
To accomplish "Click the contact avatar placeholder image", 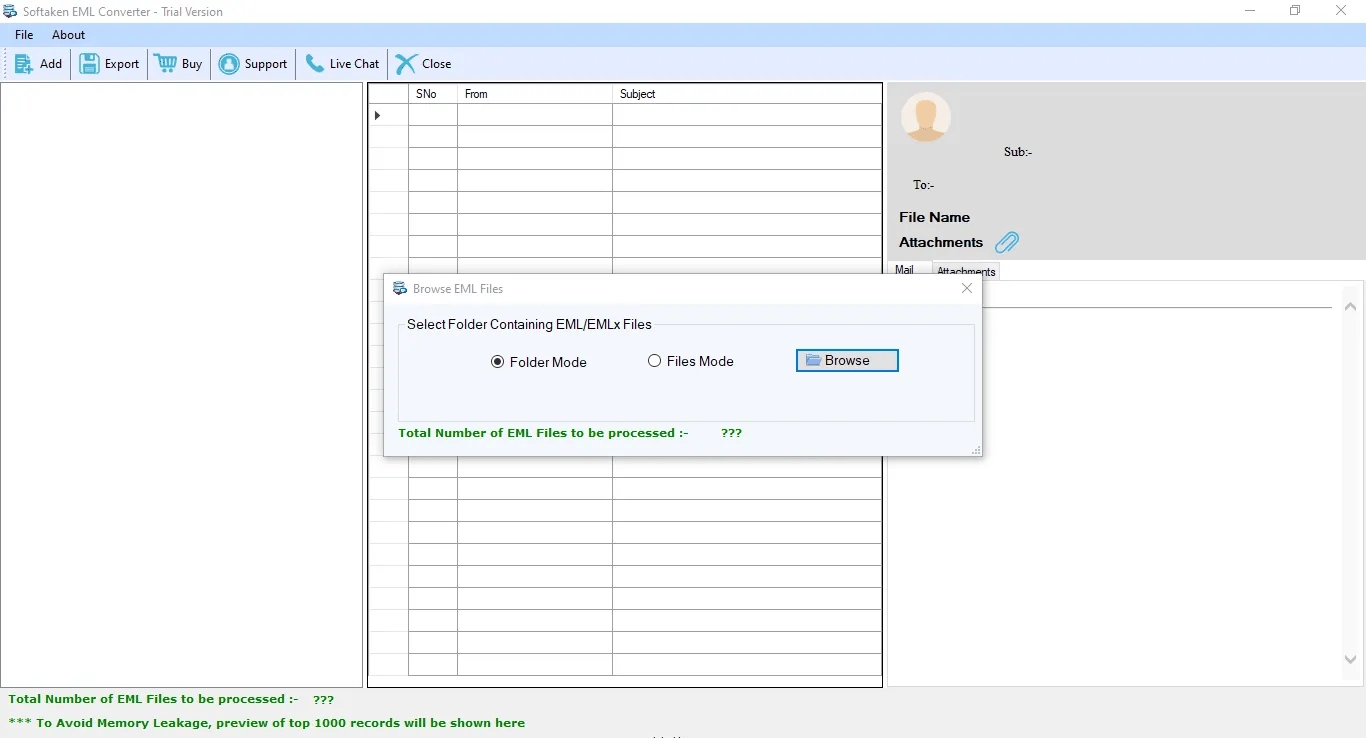I will pos(926,116).
